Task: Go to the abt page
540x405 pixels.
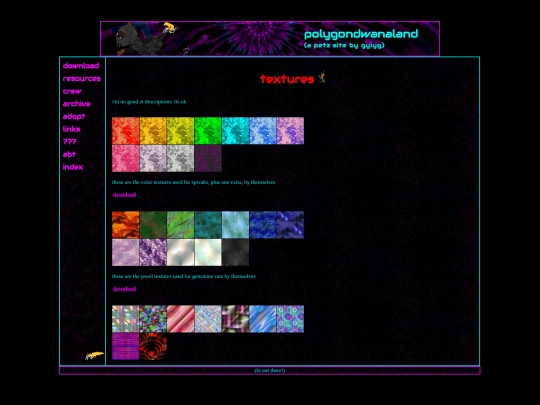Action: point(69,154)
